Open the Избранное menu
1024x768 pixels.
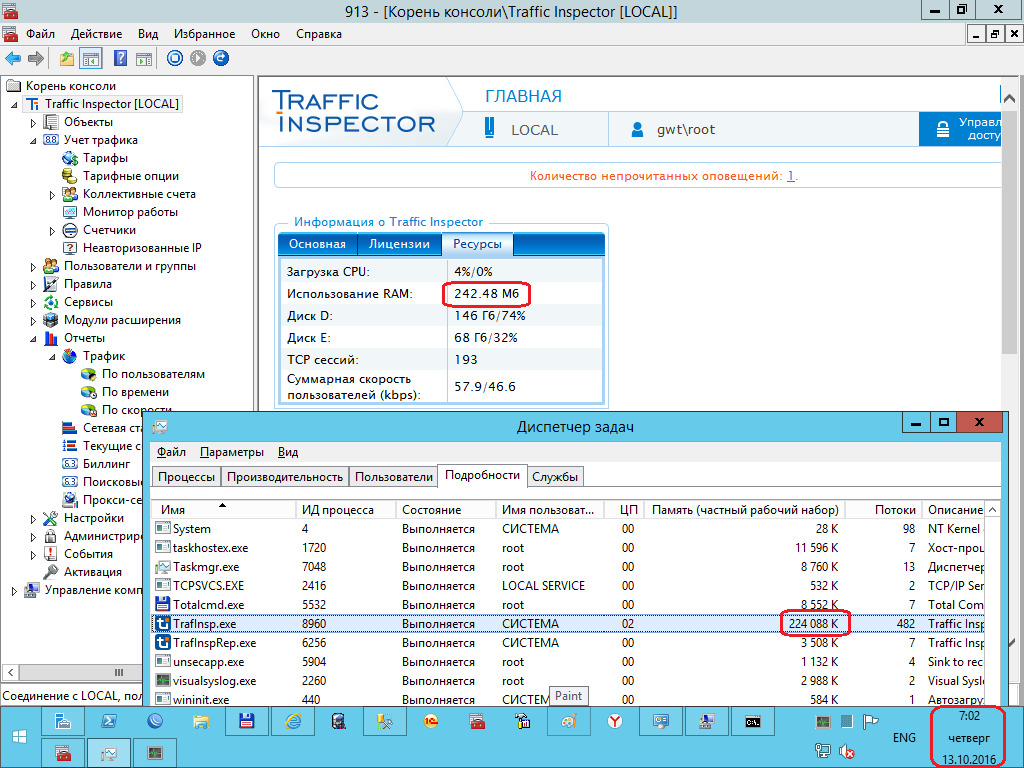(x=204, y=34)
